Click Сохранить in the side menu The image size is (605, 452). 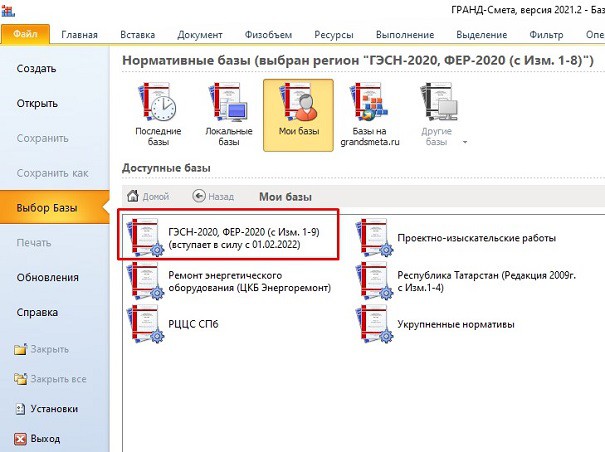click(x=42, y=138)
